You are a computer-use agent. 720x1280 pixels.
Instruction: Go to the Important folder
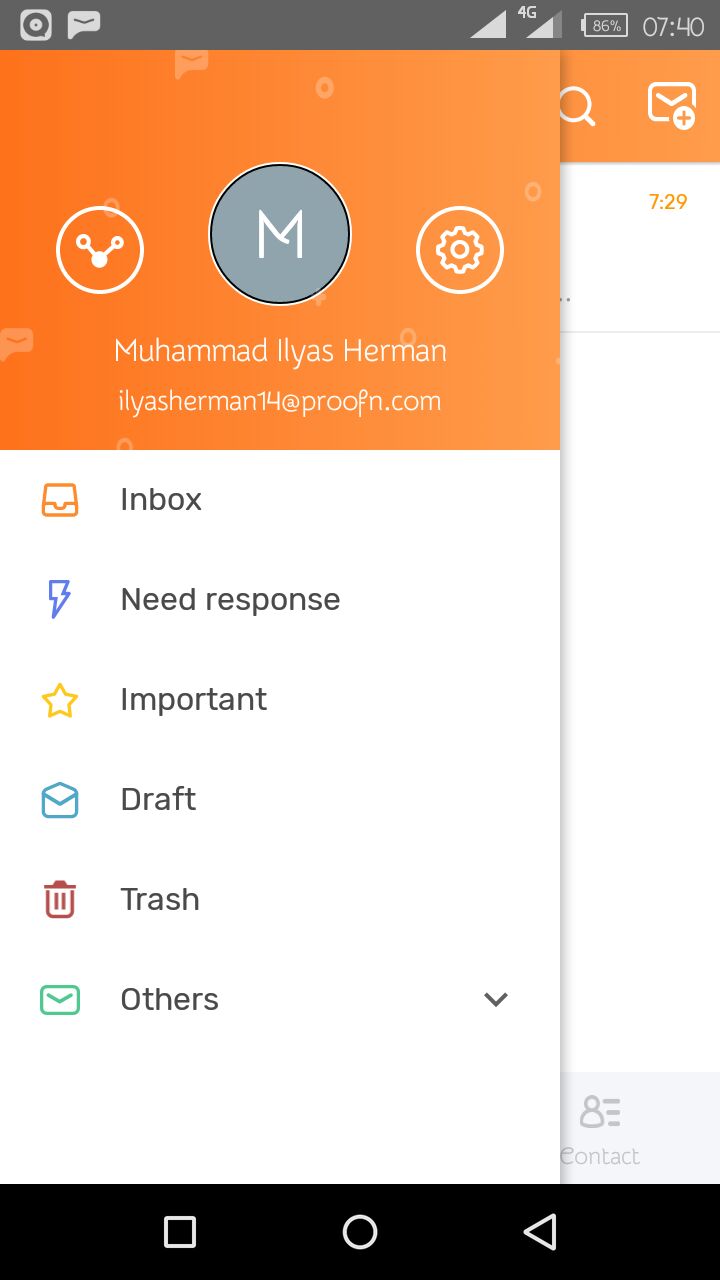[193, 699]
